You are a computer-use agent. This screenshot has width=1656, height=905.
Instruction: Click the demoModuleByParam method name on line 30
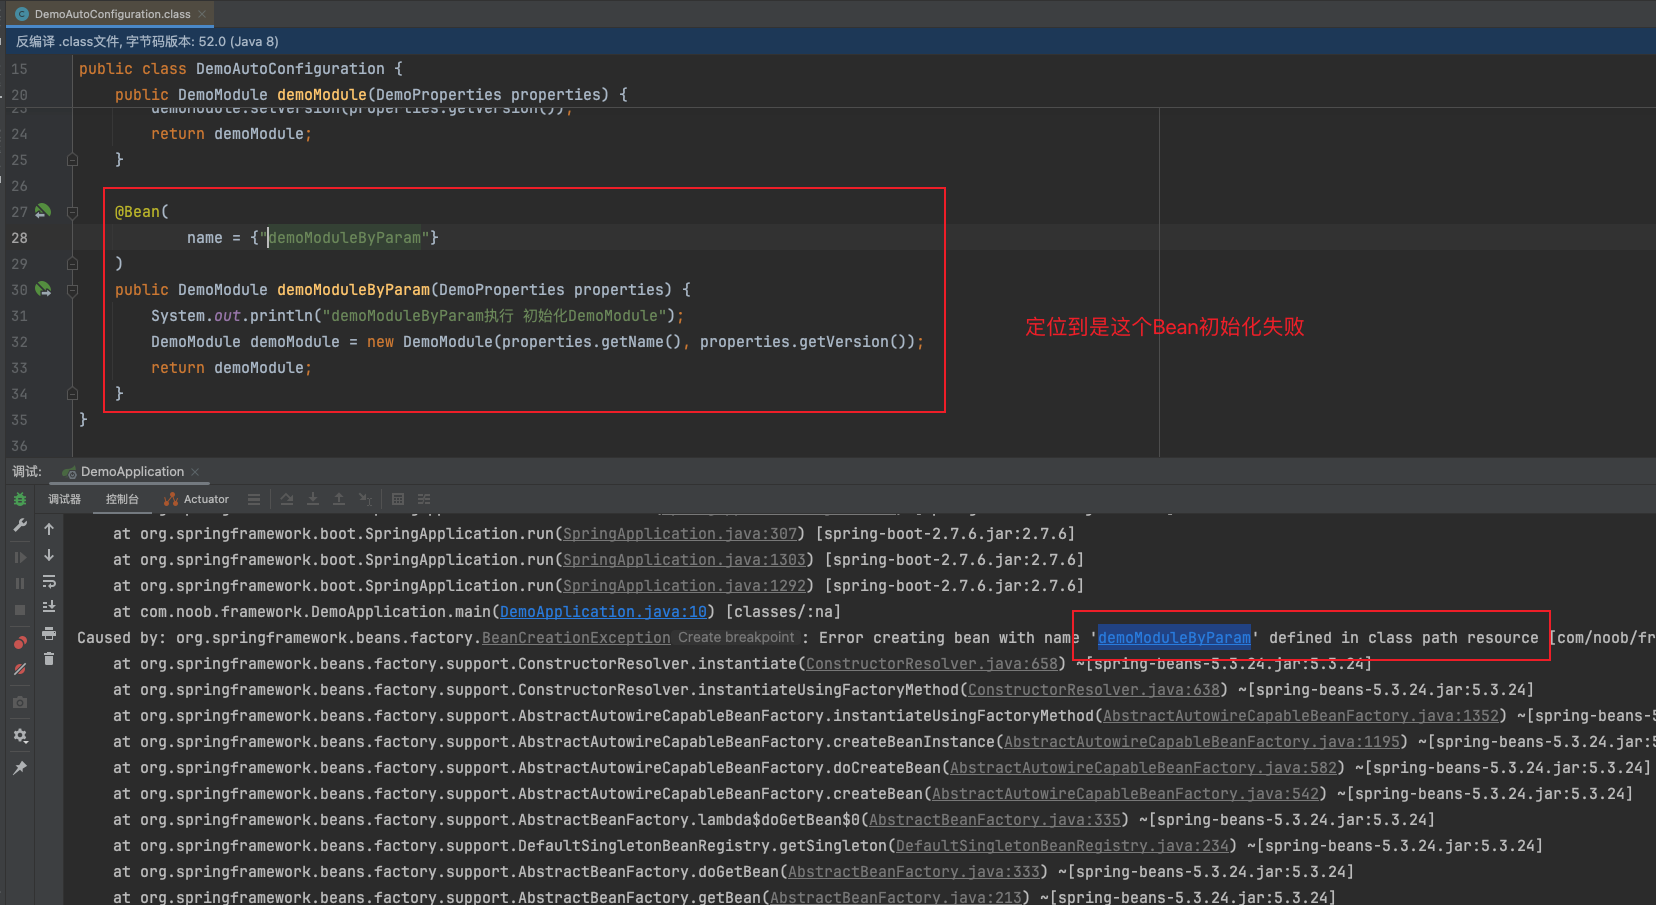pyautogui.click(x=353, y=290)
